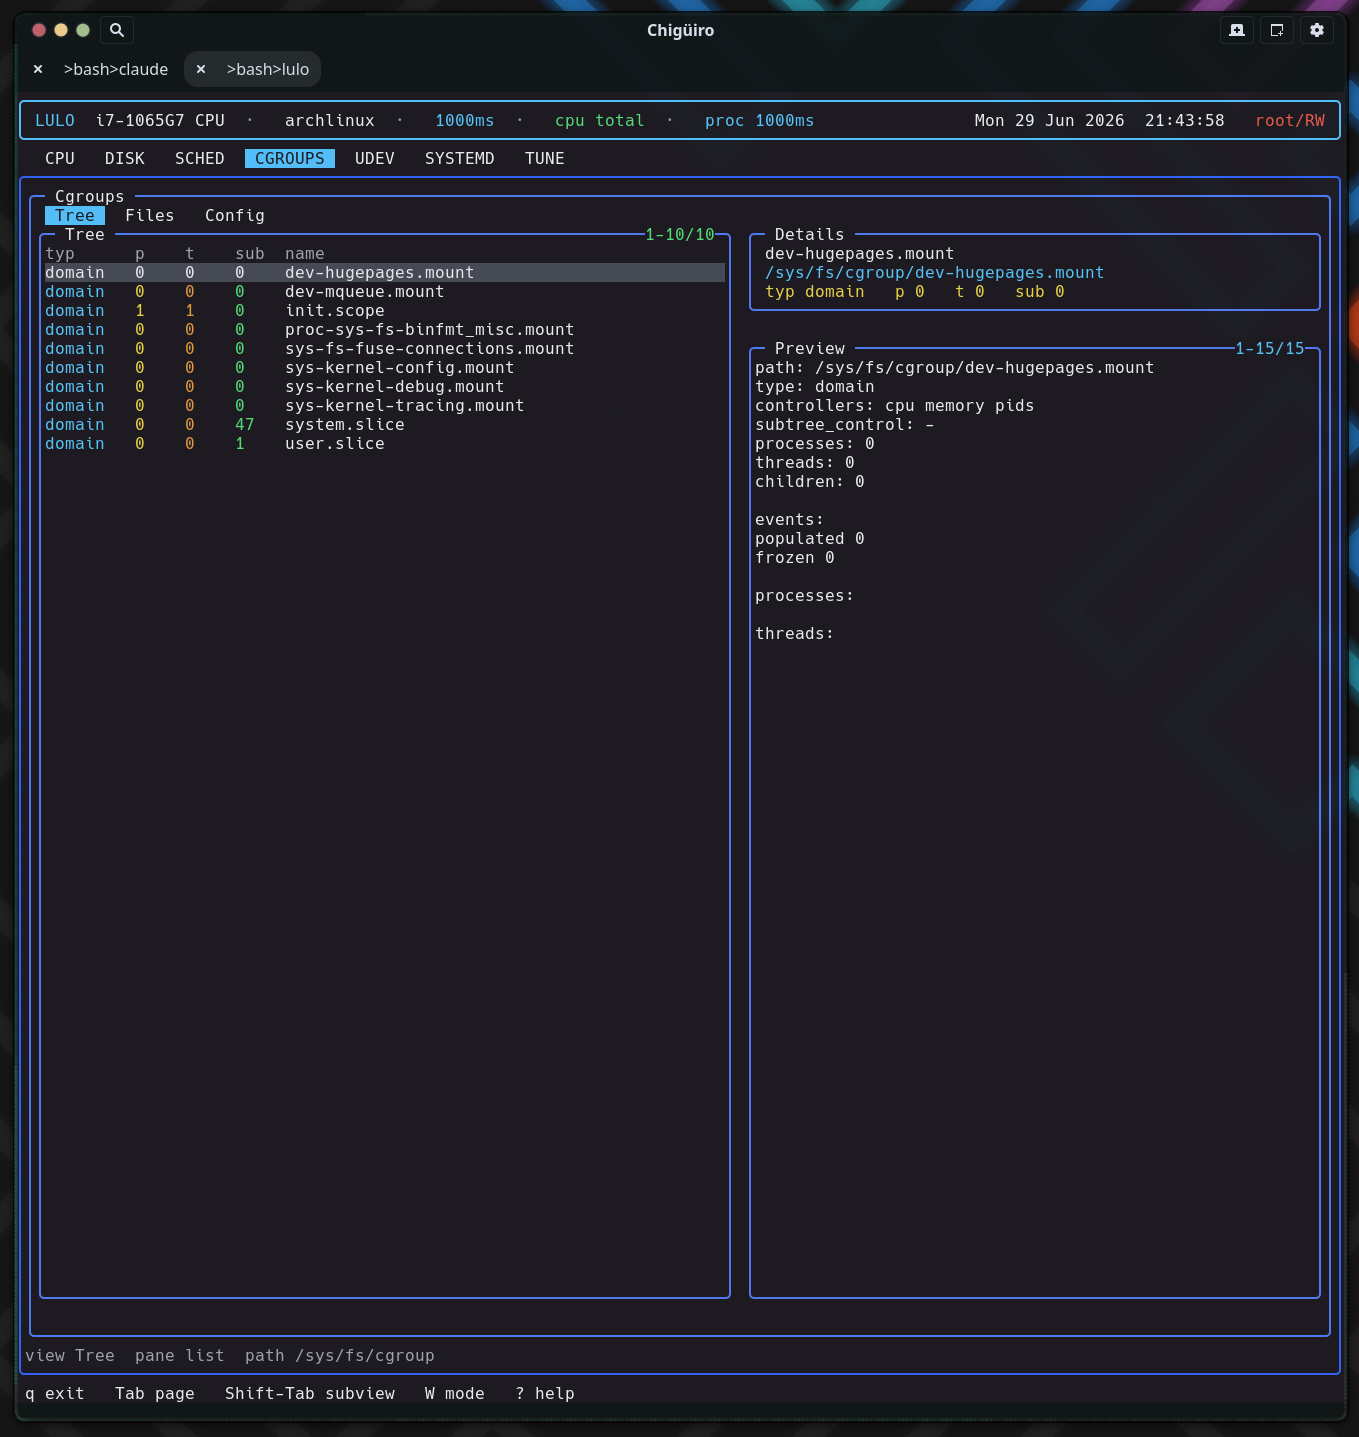The width and height of the screenshot is (1359, 1437).
Task: Switch to the >bash>lulo terminal tab
Action: (268, 69)
